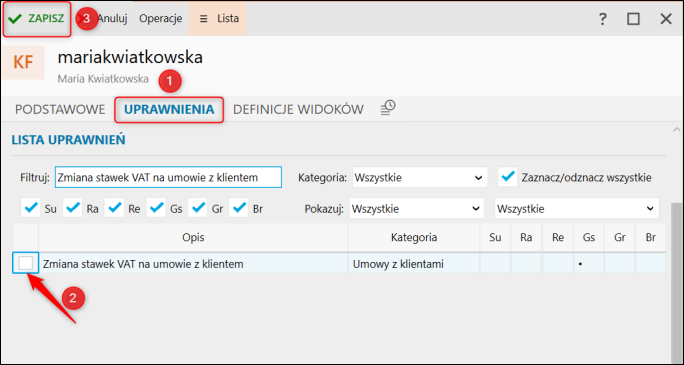Click the mariakwiatkowska username title
Image resolution: width=684 pixels, height=365 pixels.
coord(130,57)
